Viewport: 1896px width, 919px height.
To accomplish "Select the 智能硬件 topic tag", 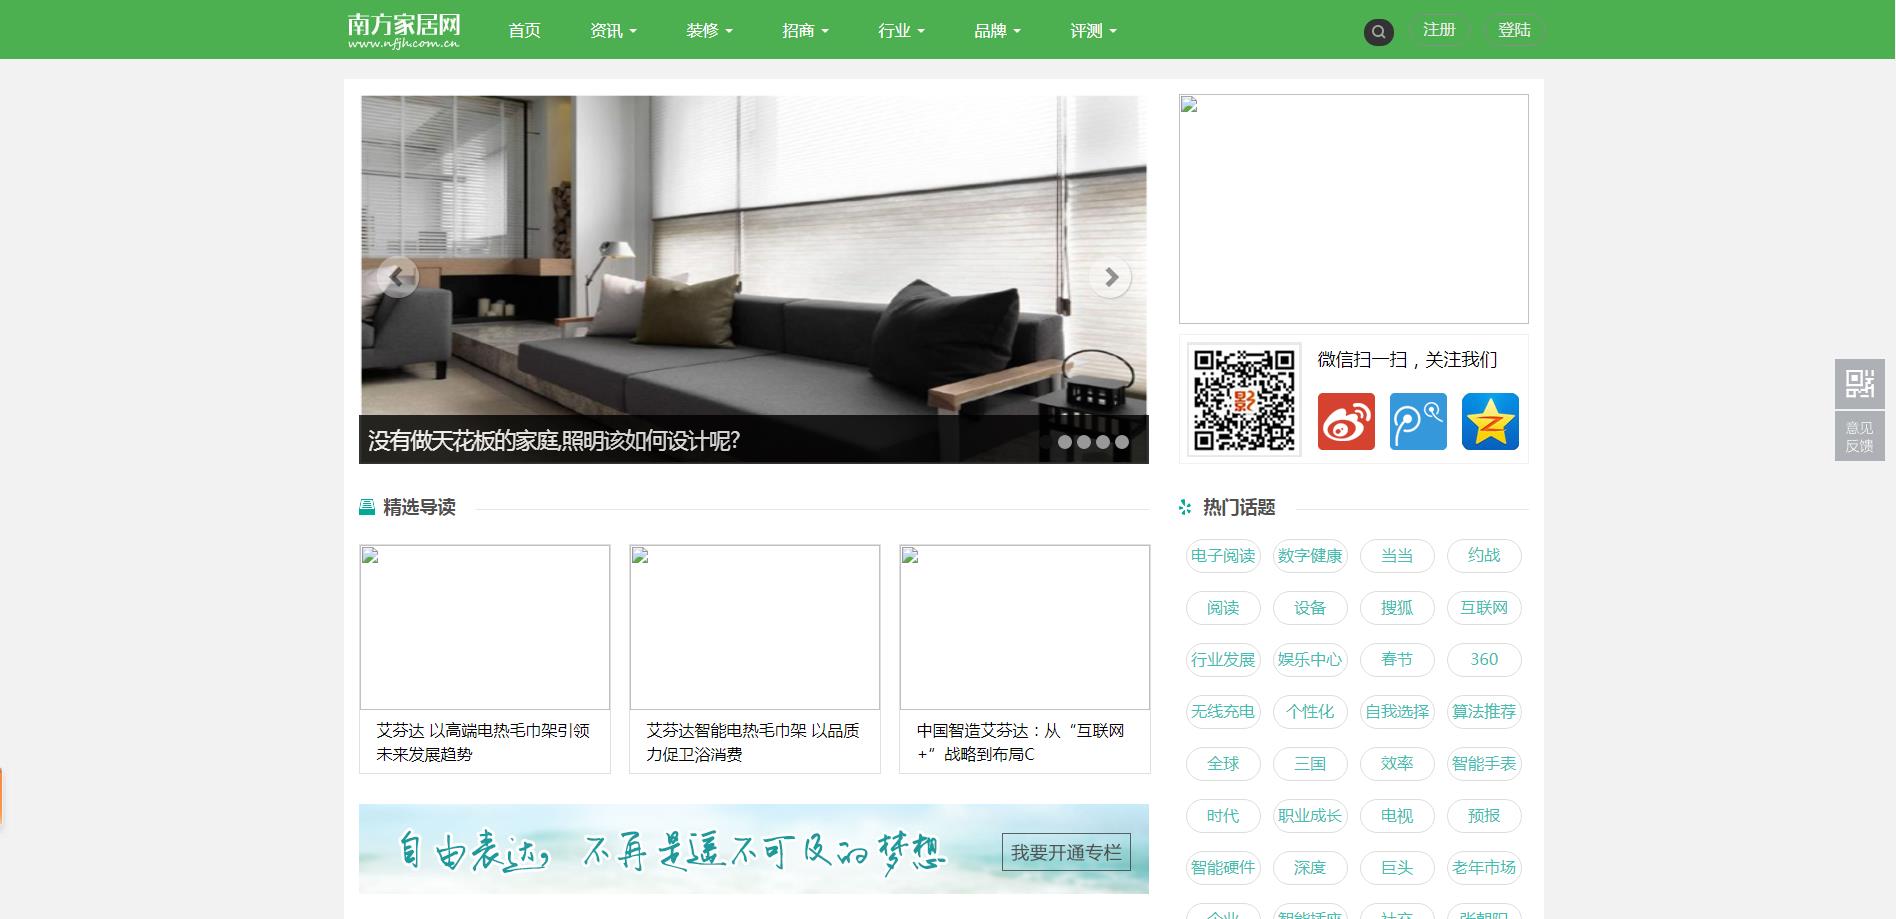I will 1223,868.
